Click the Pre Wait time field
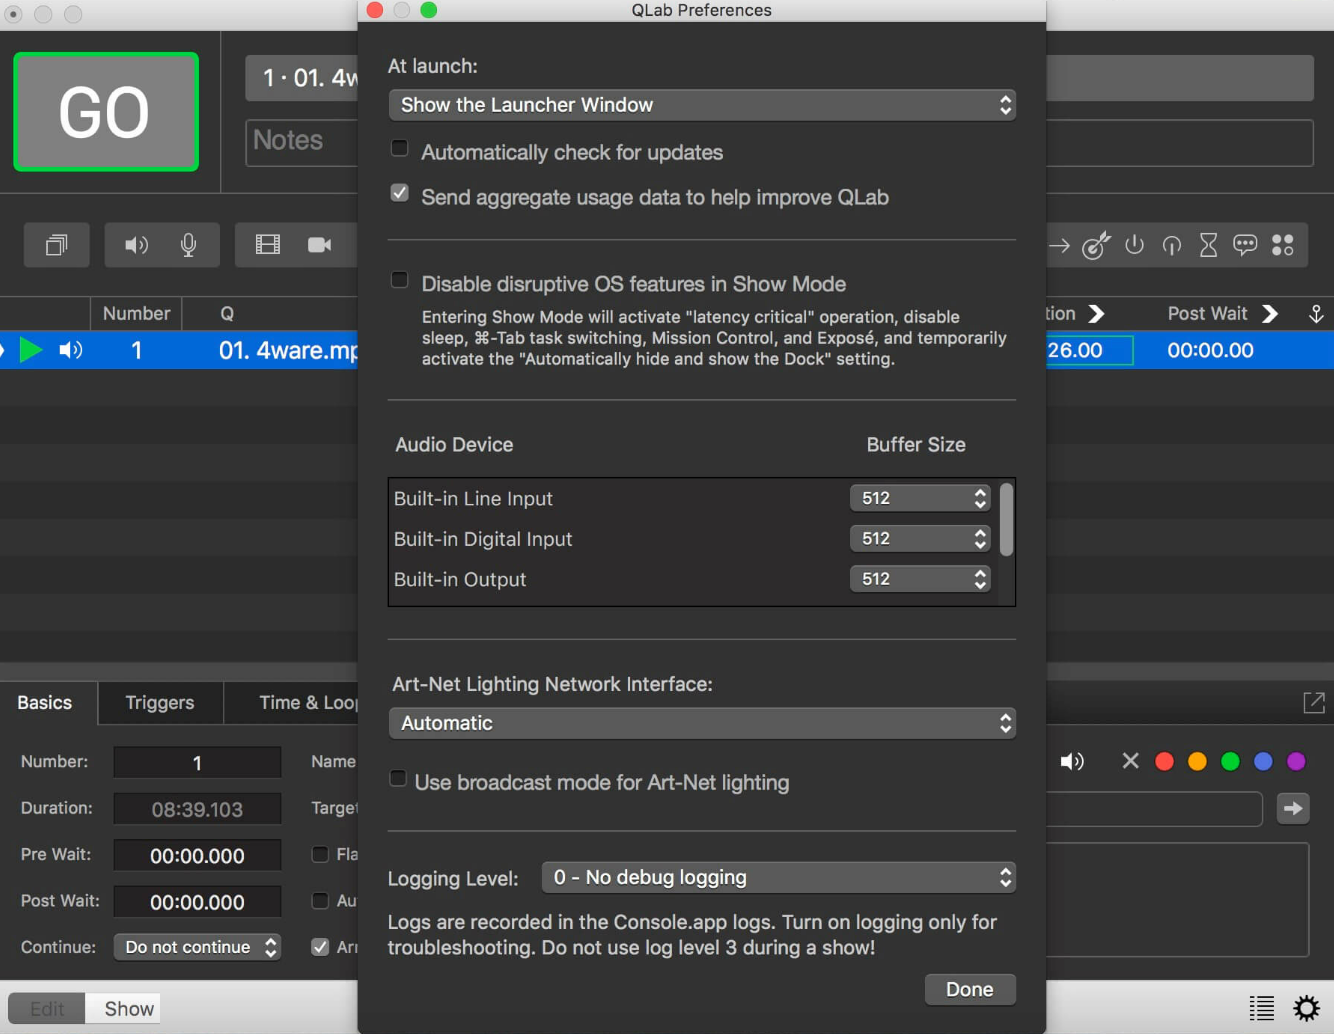 [x=197, y=855]
